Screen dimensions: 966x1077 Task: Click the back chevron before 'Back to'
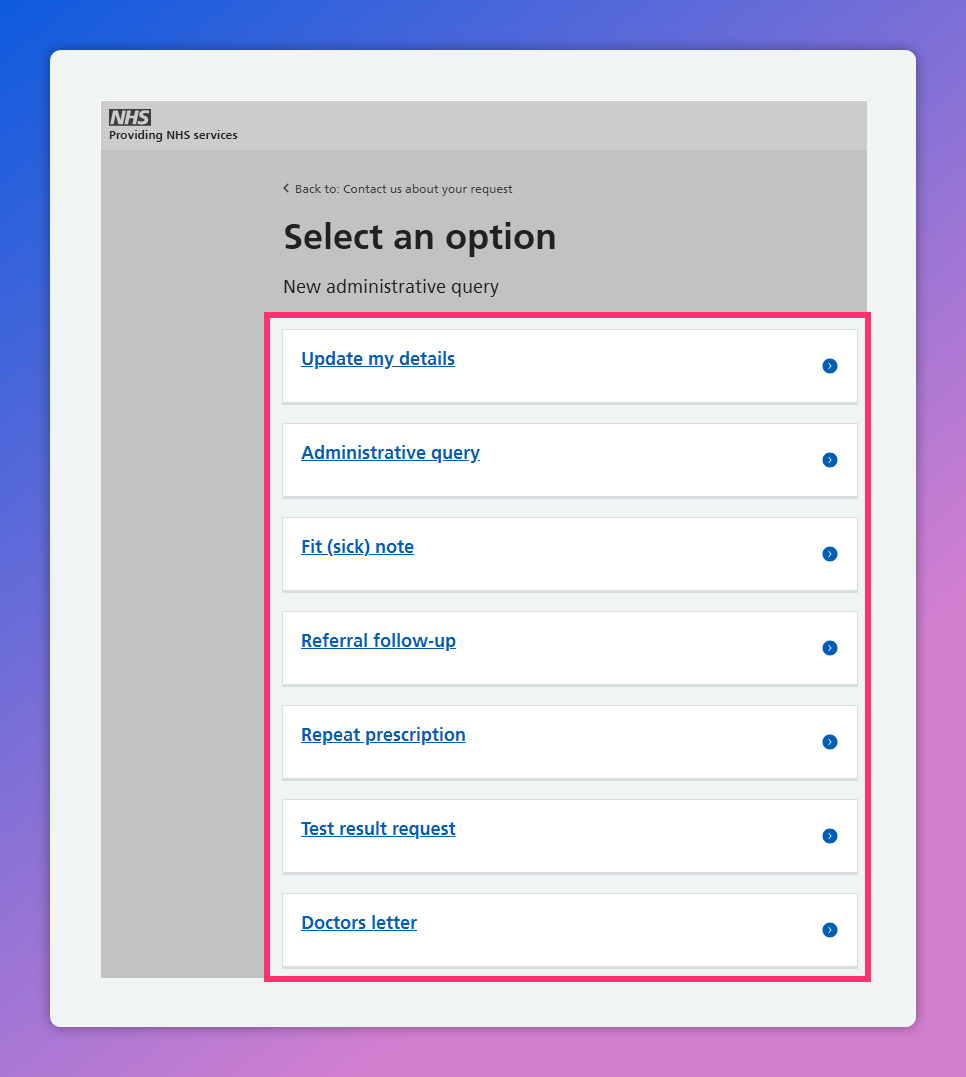(x=286, y=188)
